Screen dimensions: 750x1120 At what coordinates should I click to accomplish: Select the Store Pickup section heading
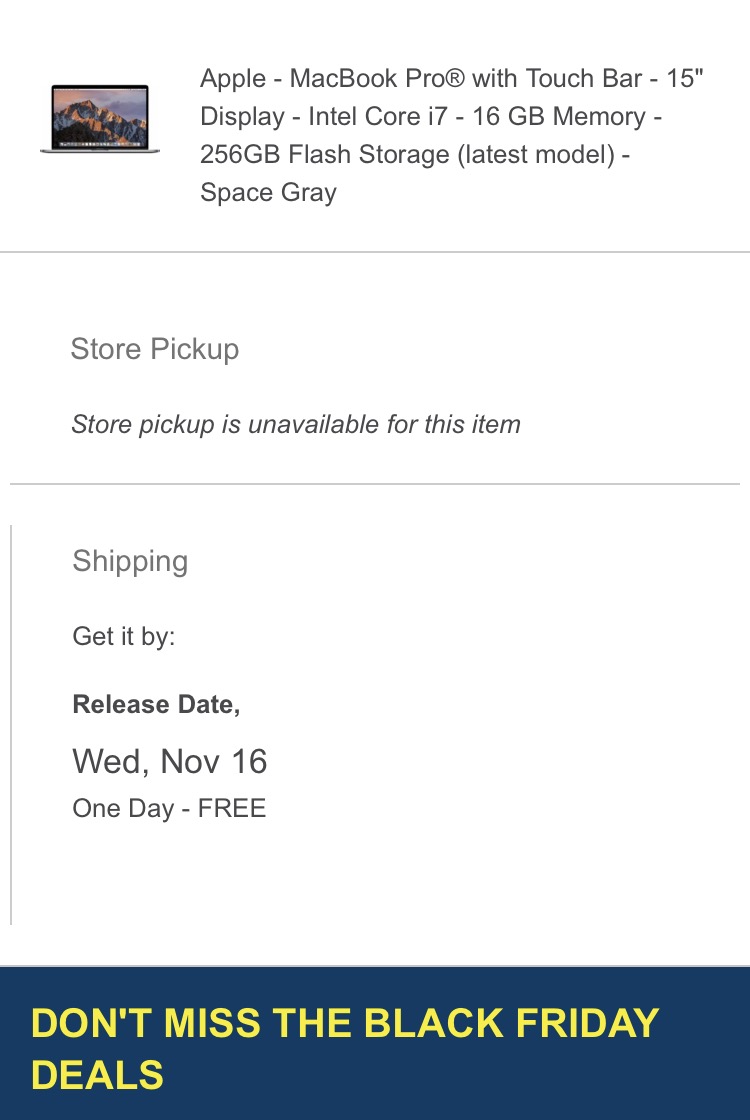pyautogui.click(x=154, y=349)
